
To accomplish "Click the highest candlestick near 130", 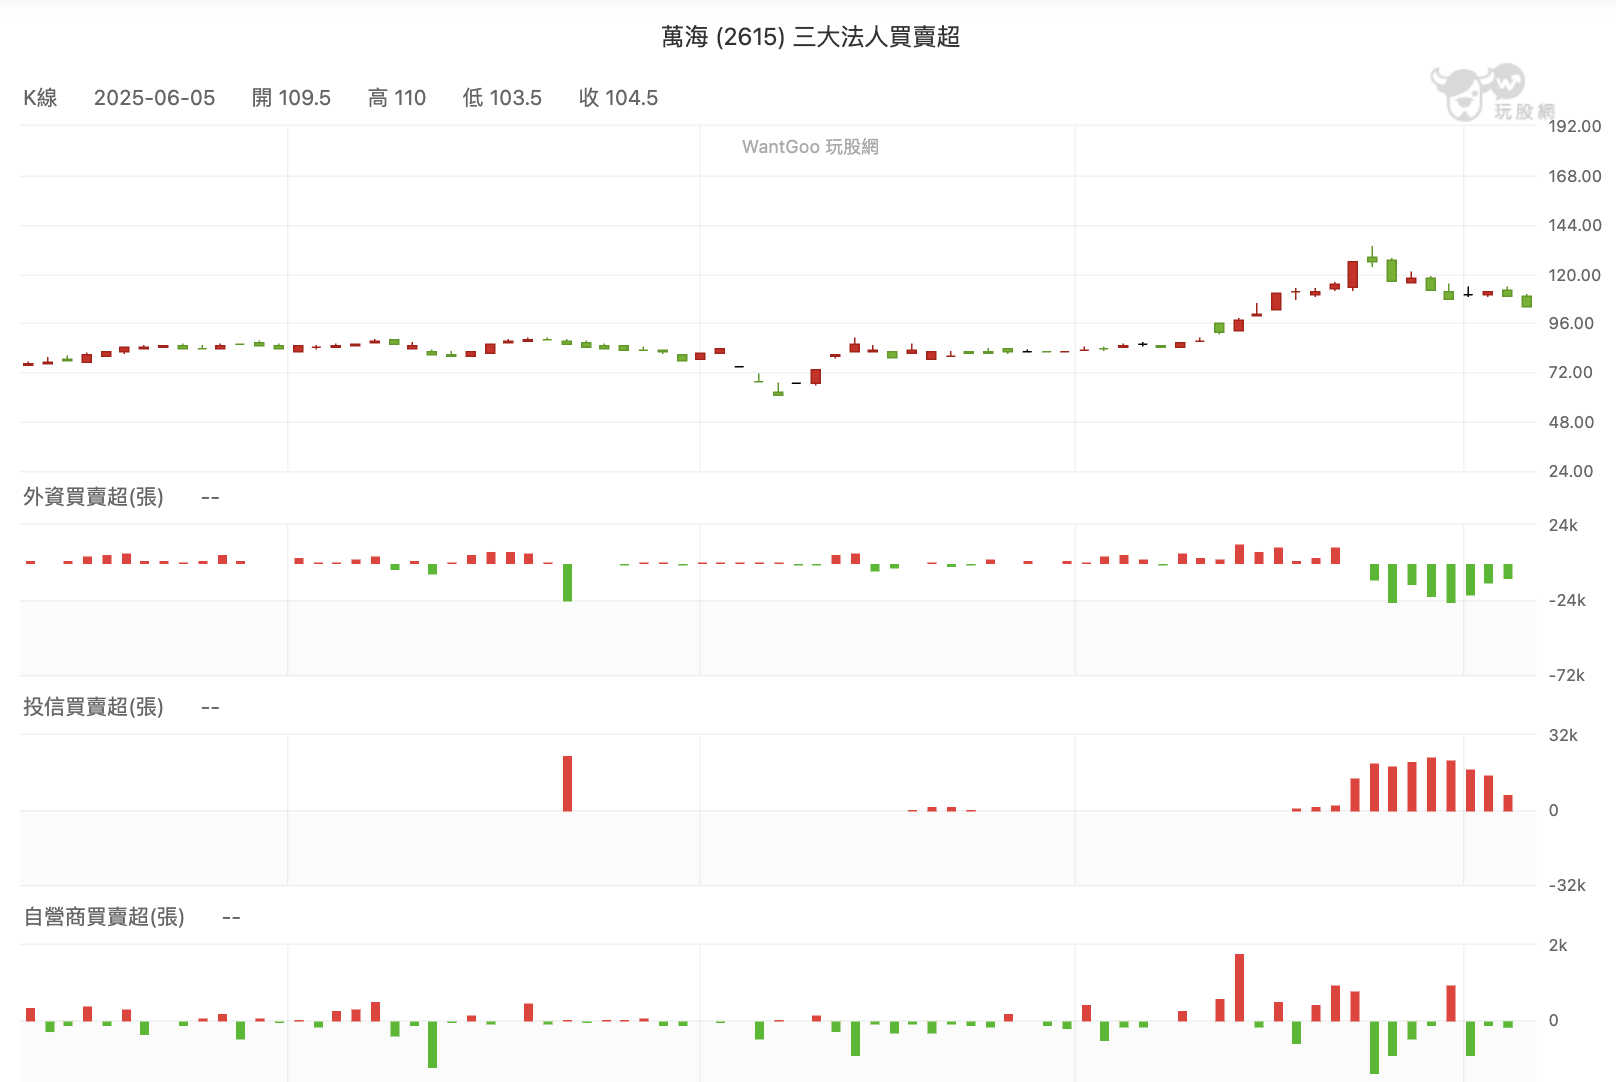I will [1372, 257].
